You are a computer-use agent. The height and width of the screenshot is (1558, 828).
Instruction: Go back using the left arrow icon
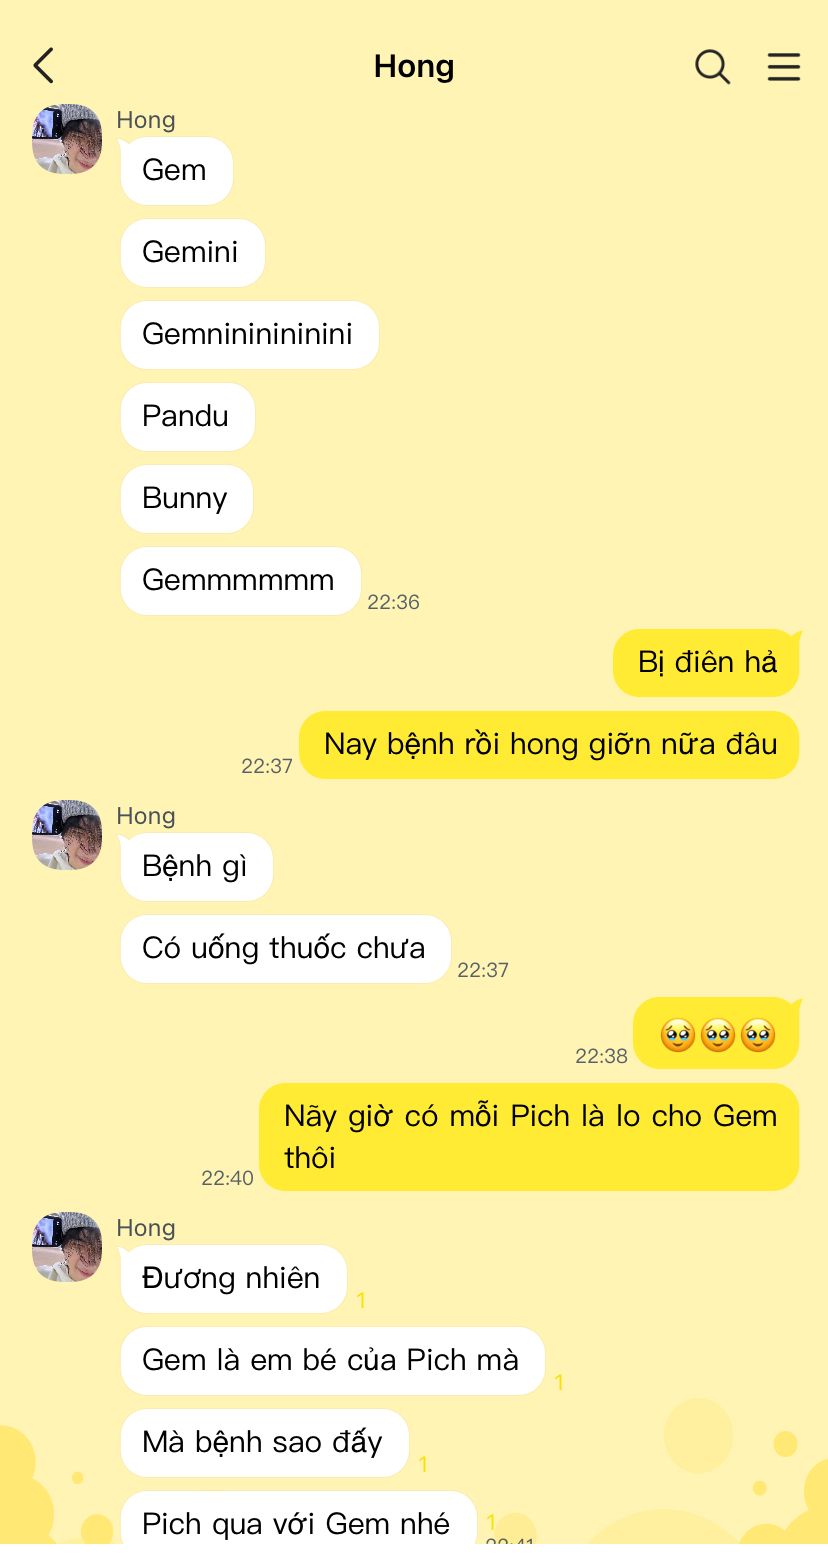[x=43, y=66]
